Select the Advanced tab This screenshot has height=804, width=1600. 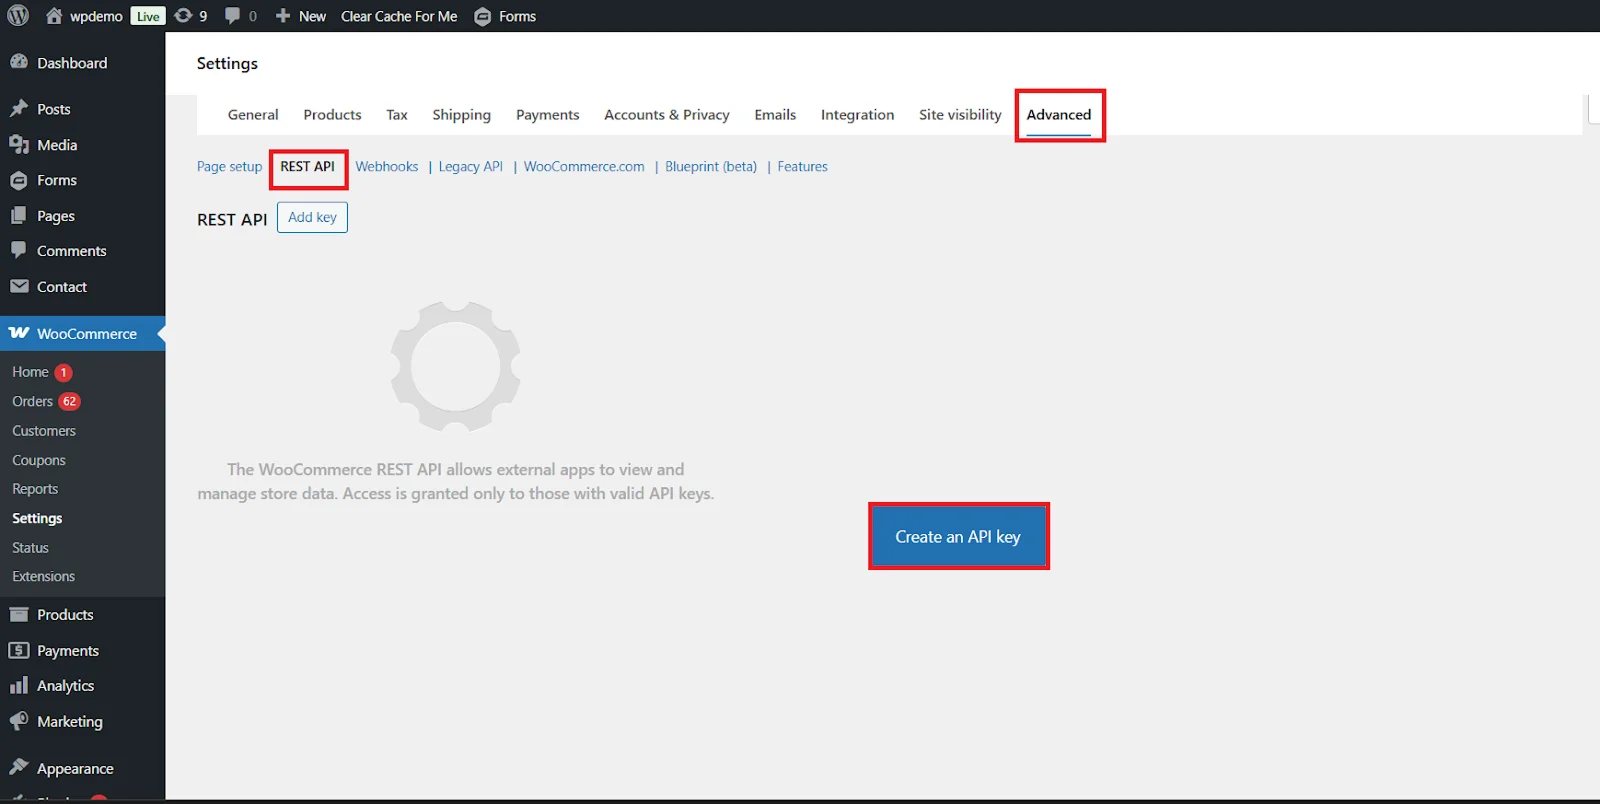tap(1059, 115)
